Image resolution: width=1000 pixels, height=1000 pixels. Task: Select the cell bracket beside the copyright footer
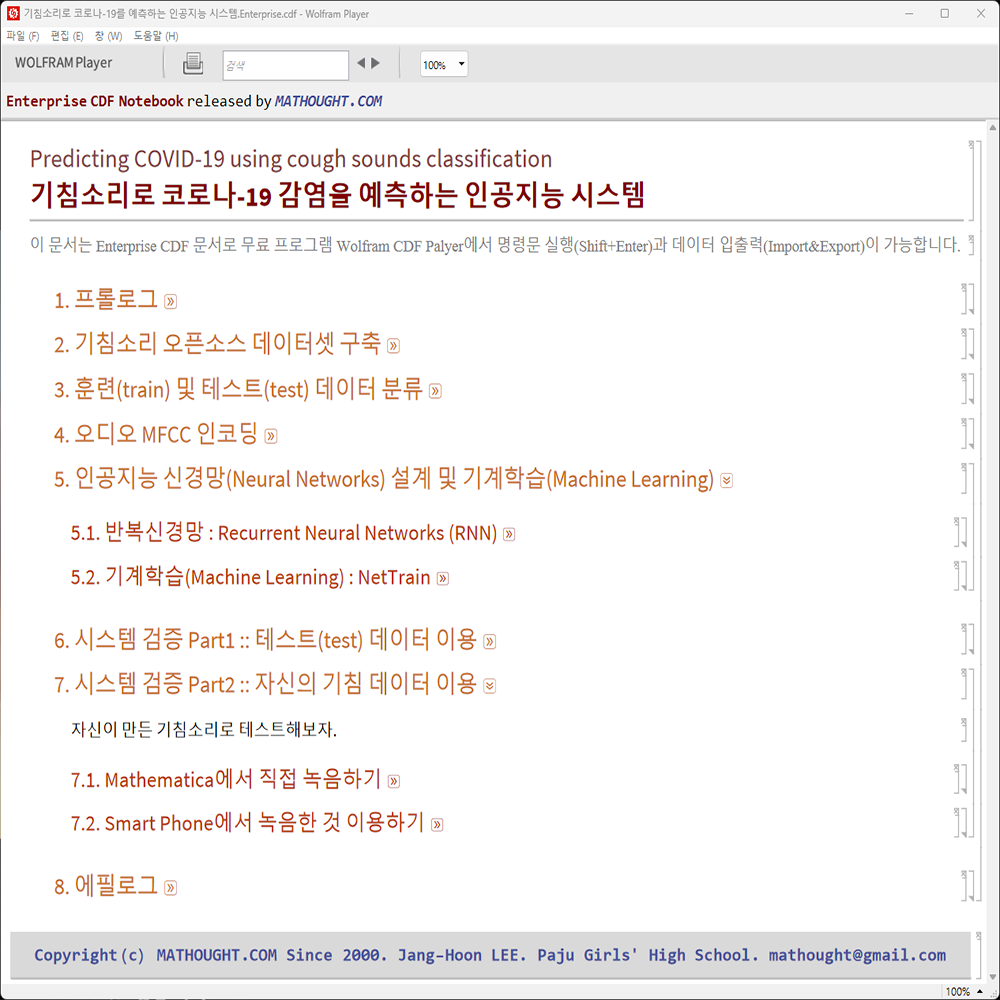(979, 955)
